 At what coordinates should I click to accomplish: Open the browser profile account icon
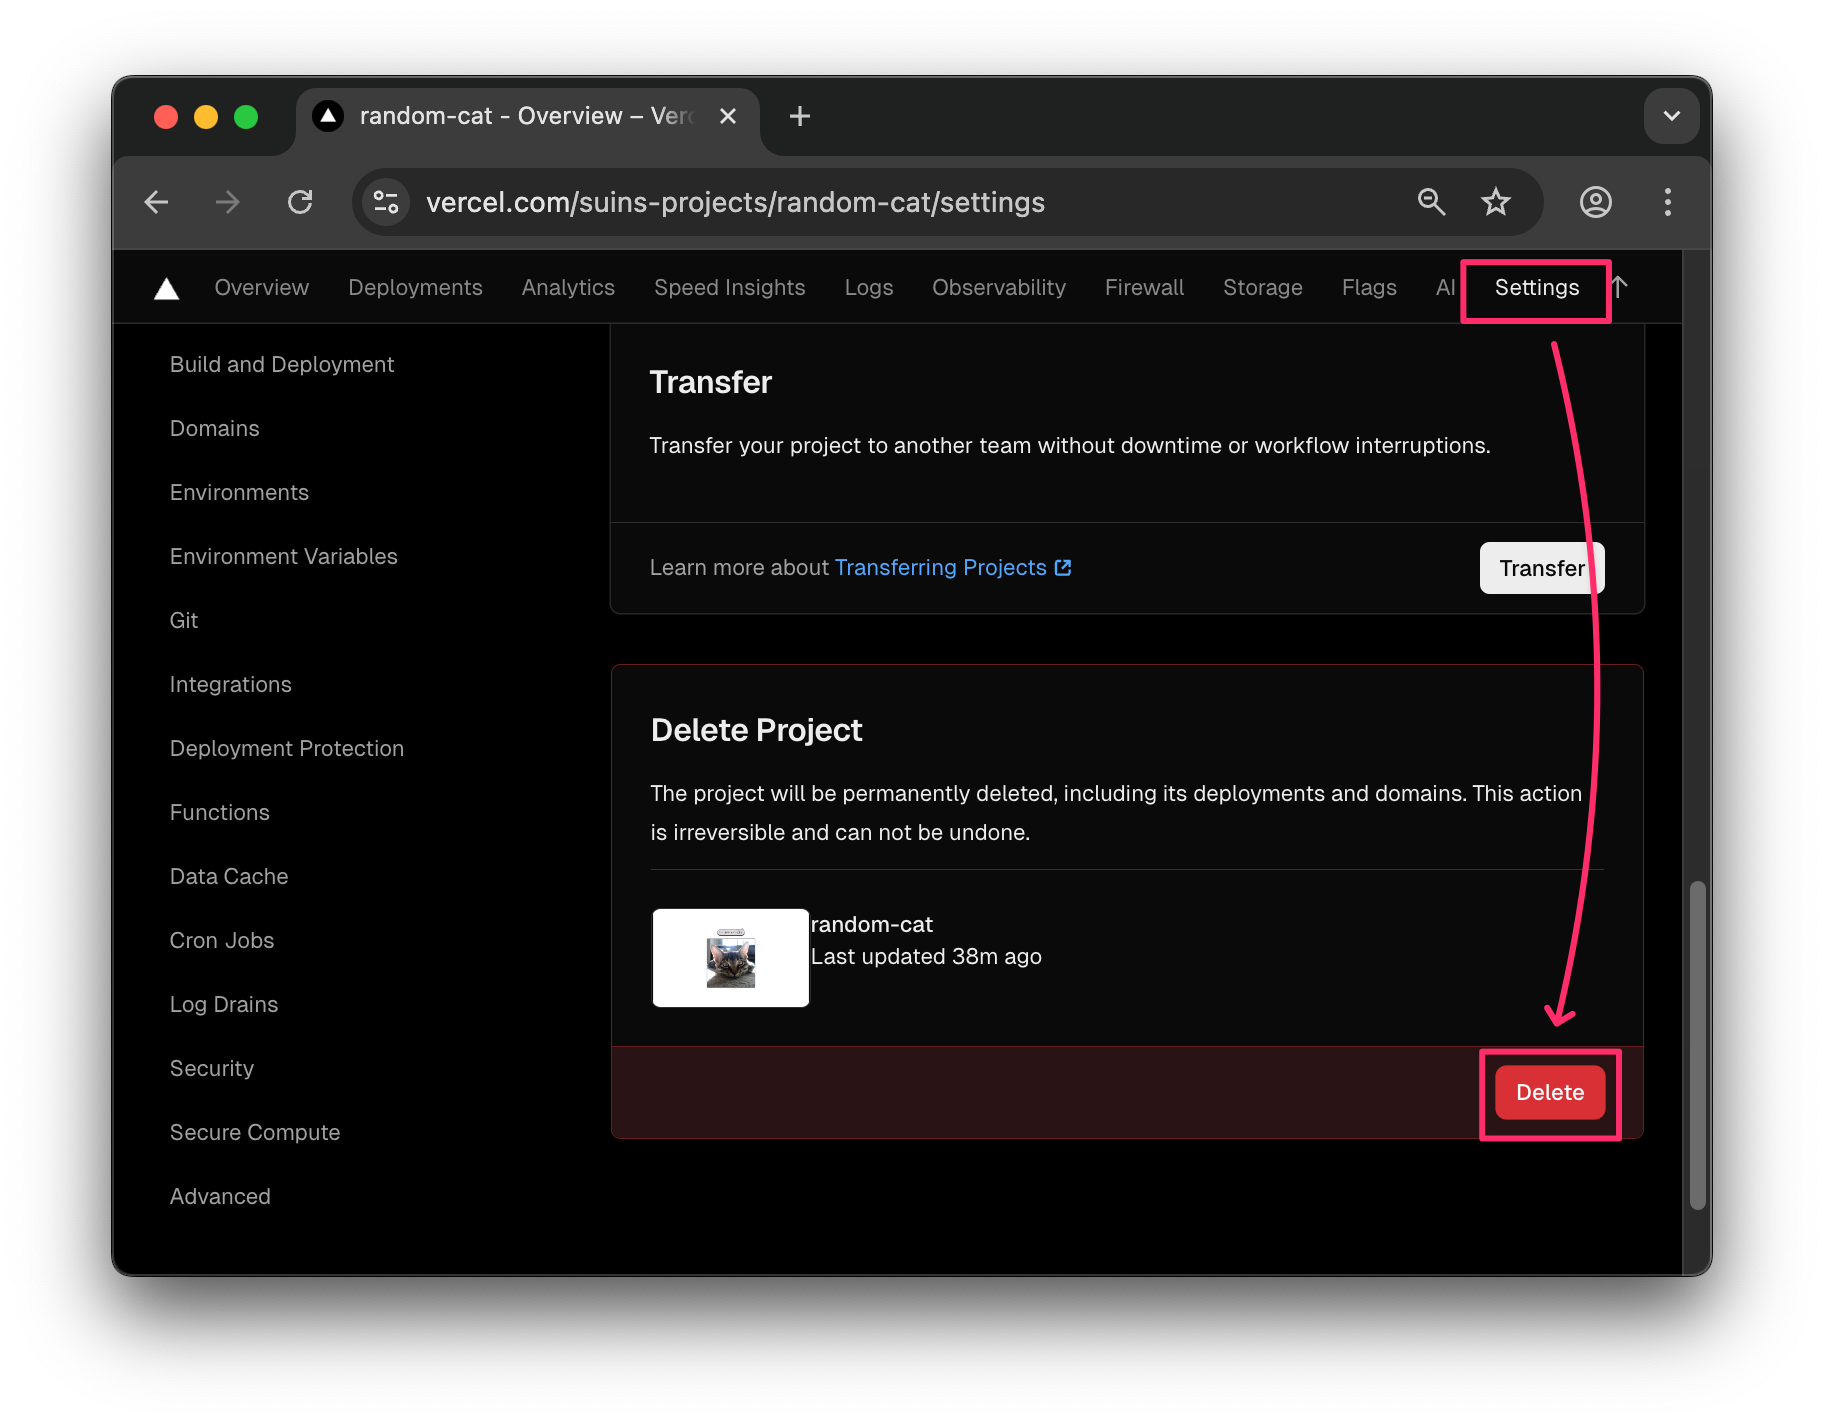point(1595,202)
